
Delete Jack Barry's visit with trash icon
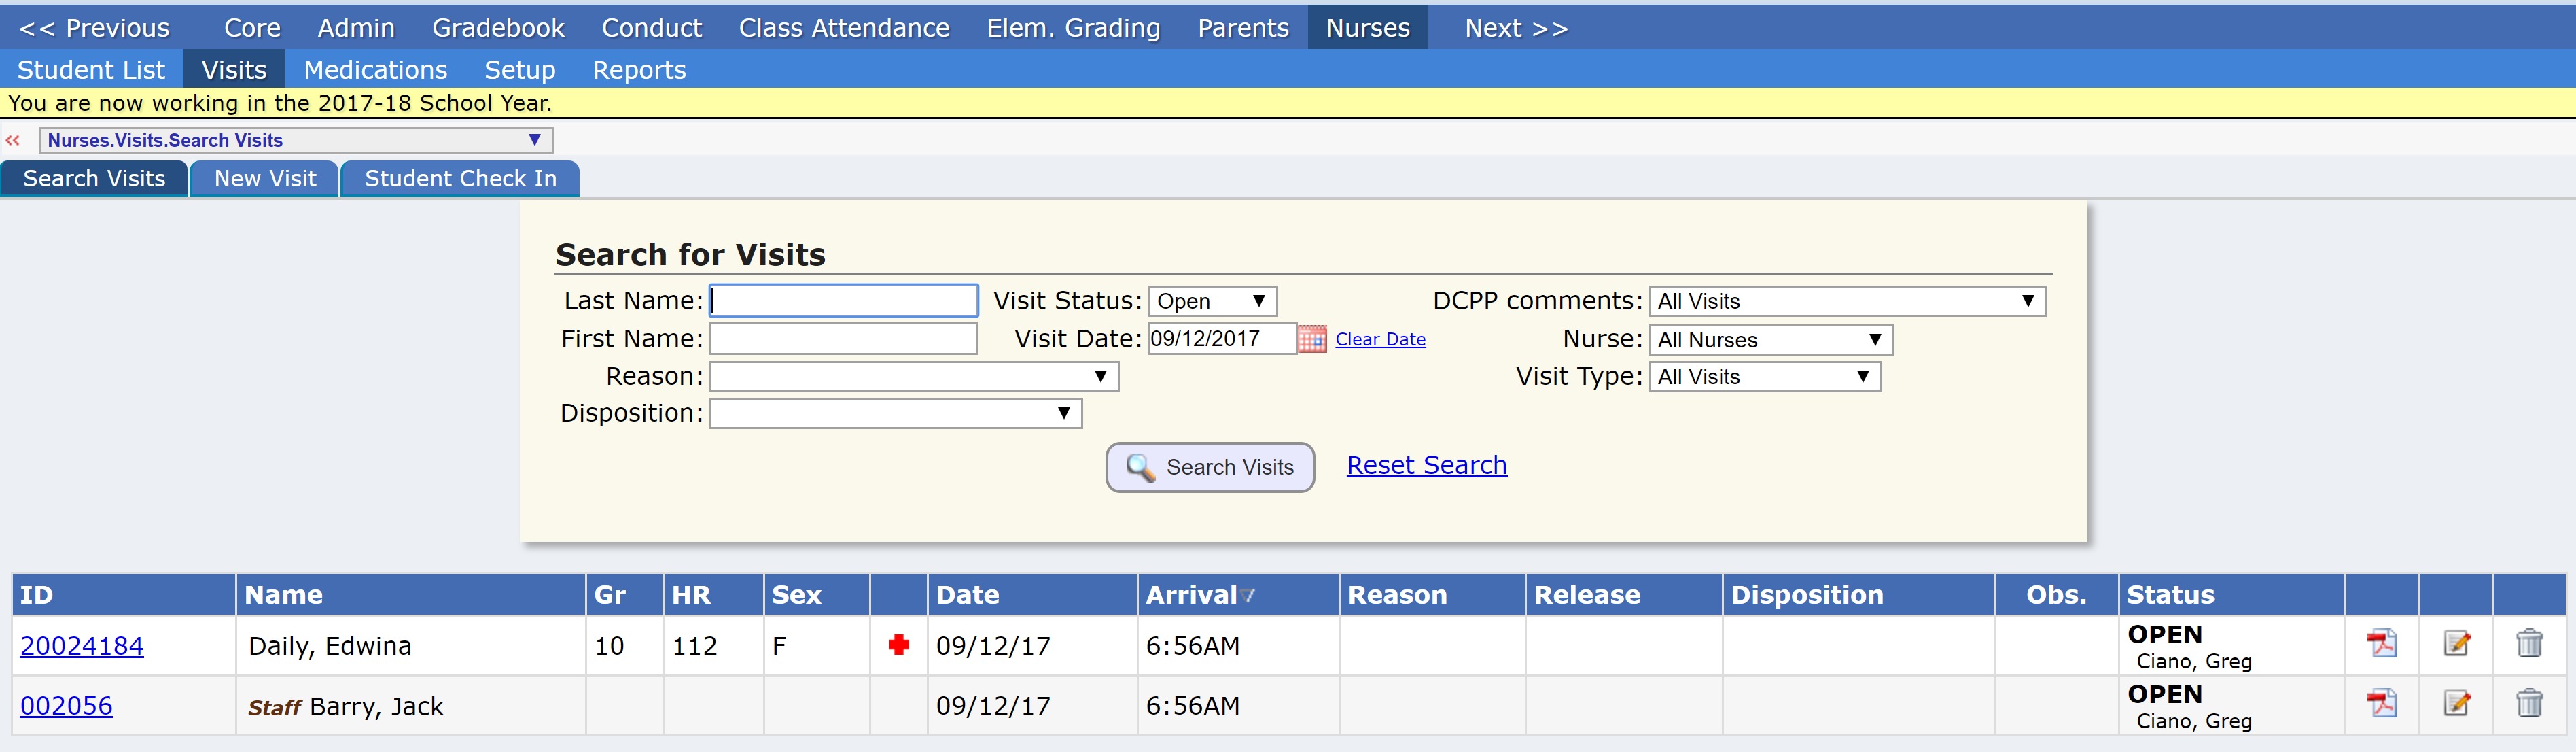[x=2529, y=703]
